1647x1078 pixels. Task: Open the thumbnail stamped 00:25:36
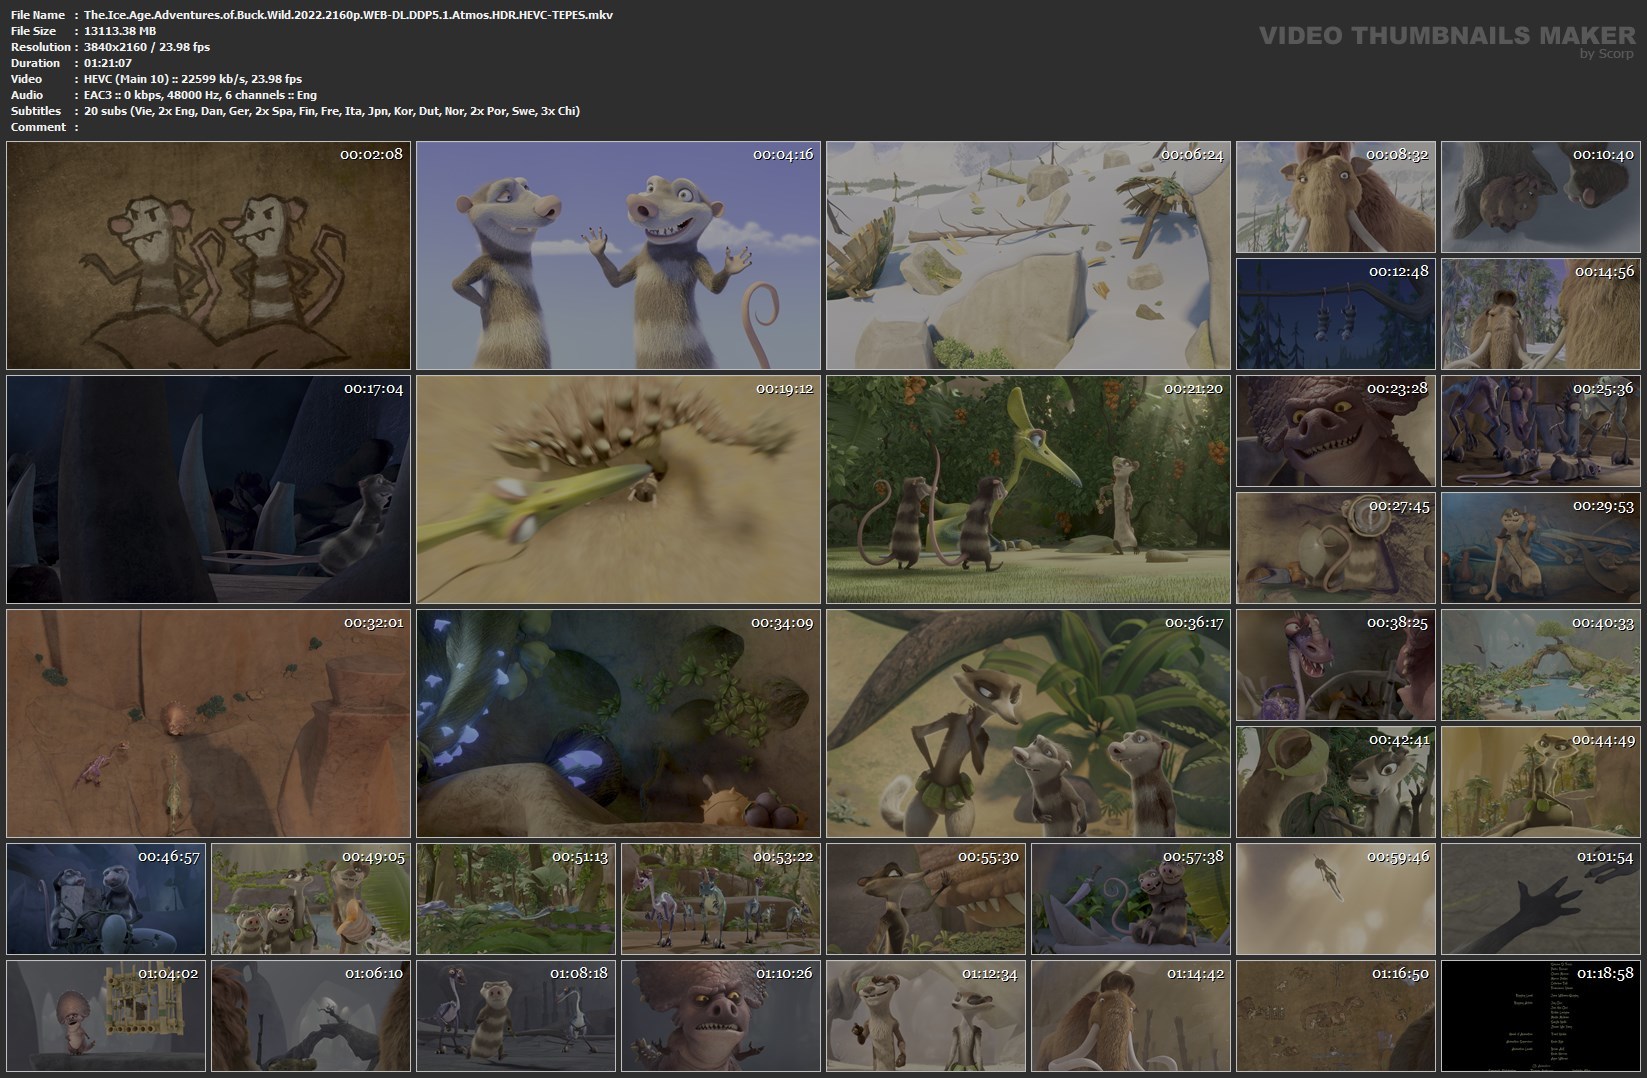tap(1540, 431)
